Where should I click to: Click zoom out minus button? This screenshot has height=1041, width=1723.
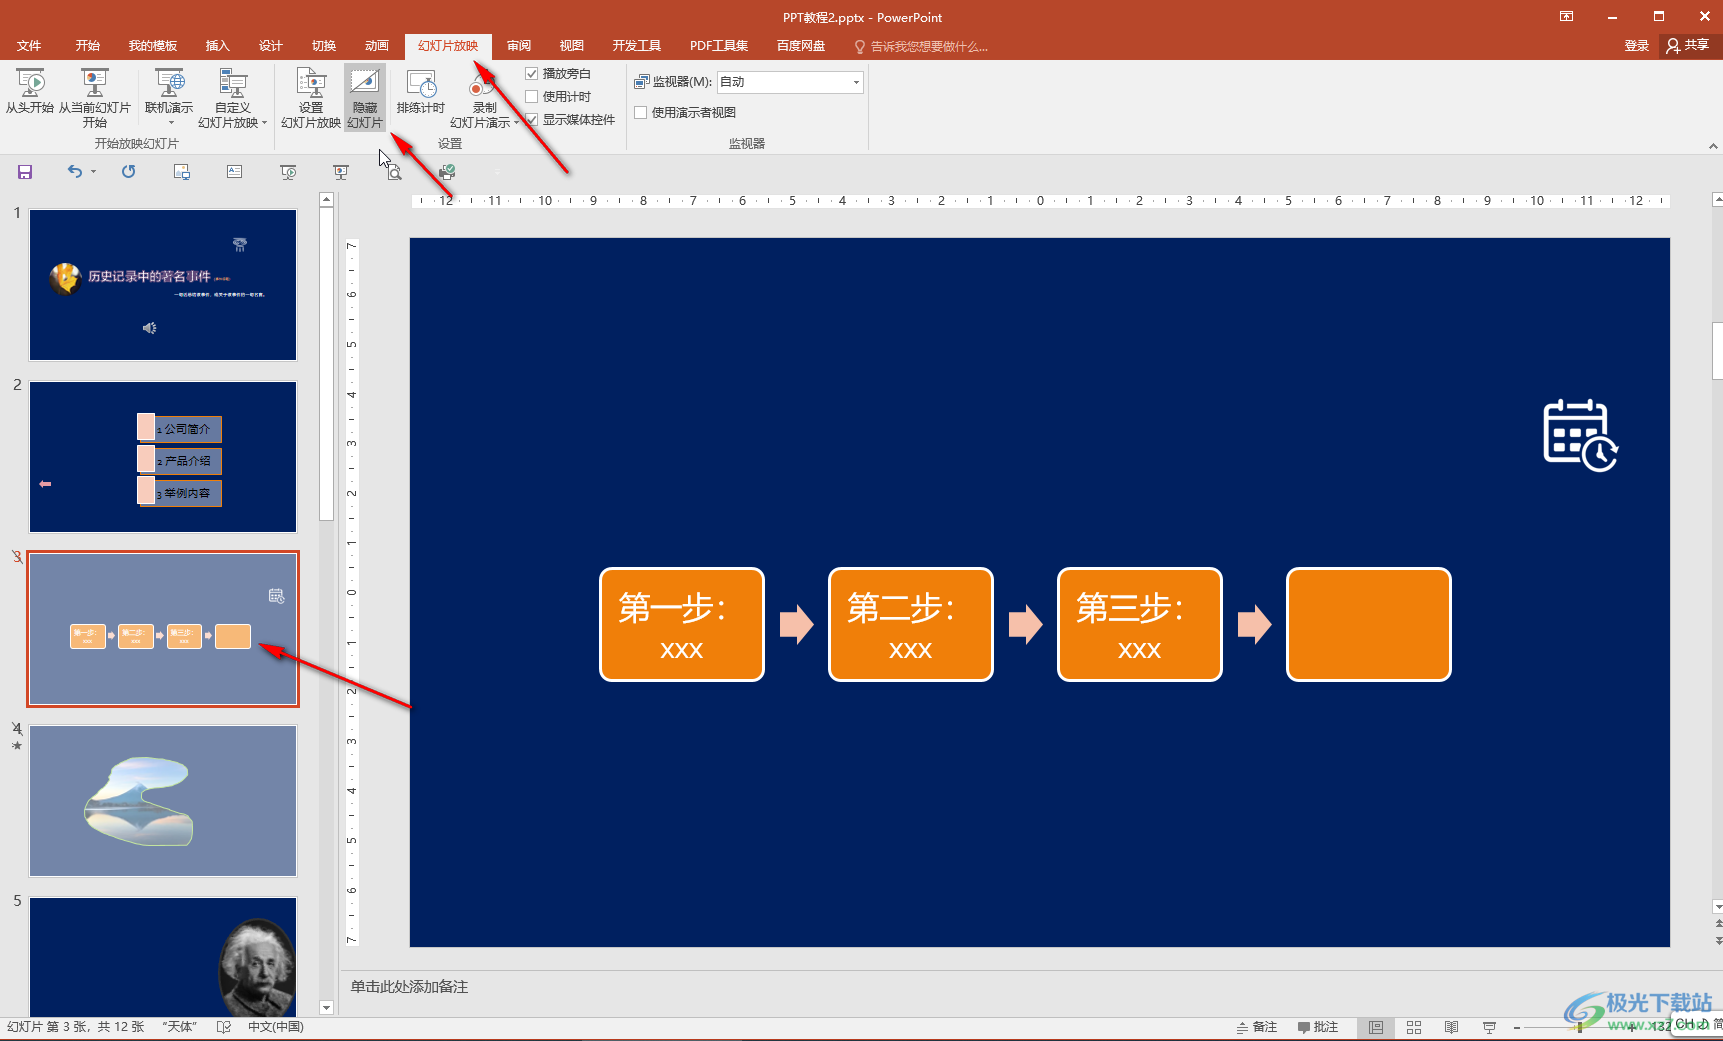pyautogui.click(x=1517, y=1027)
